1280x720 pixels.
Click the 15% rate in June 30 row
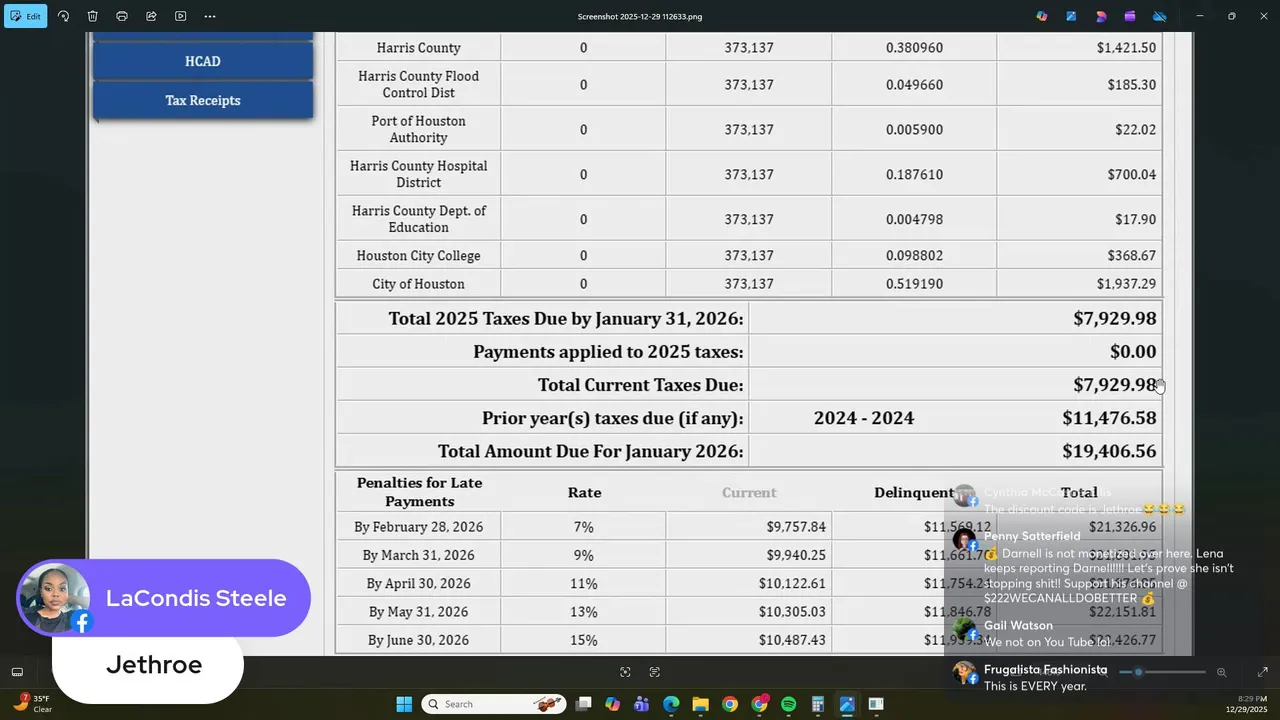tap(583, 640)
